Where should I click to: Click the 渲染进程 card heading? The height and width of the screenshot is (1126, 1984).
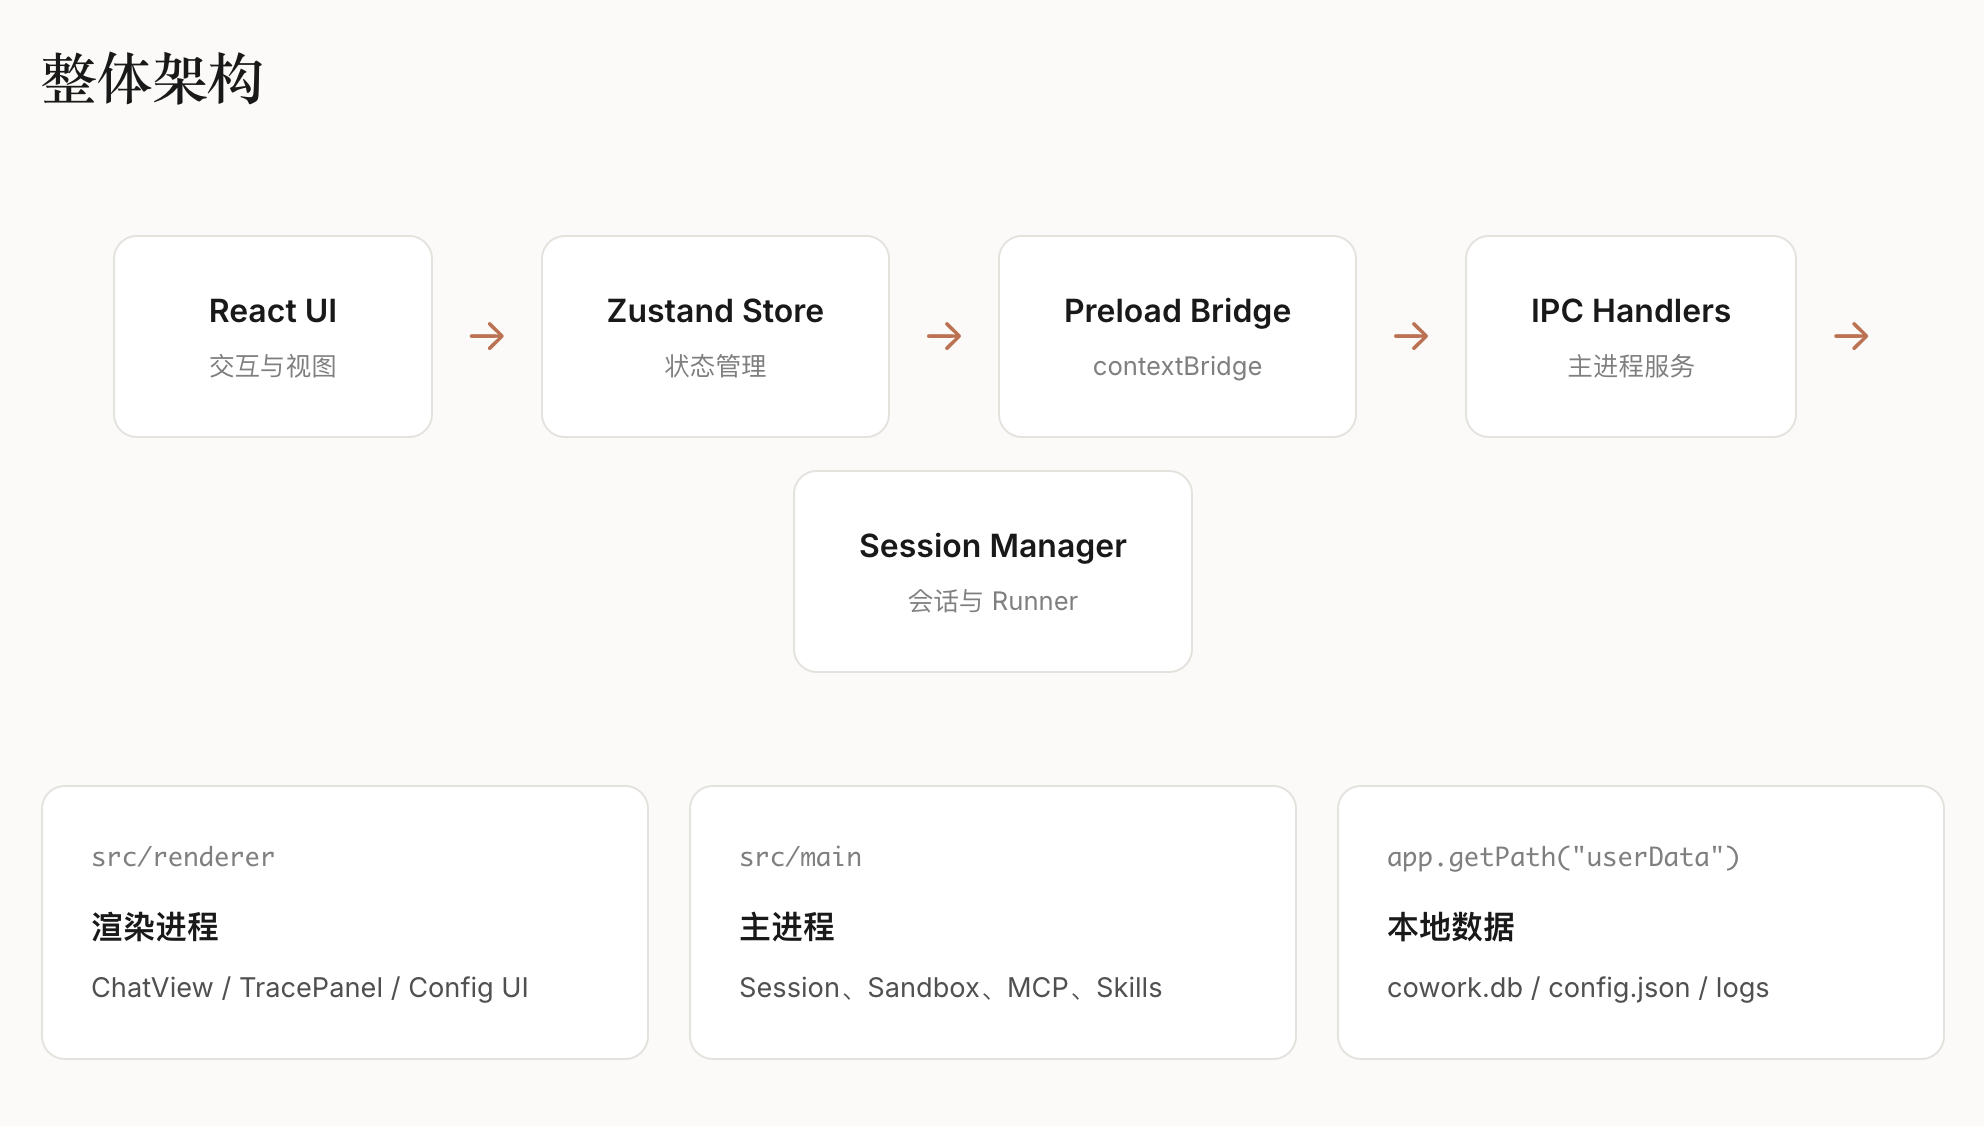pos(155,927)
